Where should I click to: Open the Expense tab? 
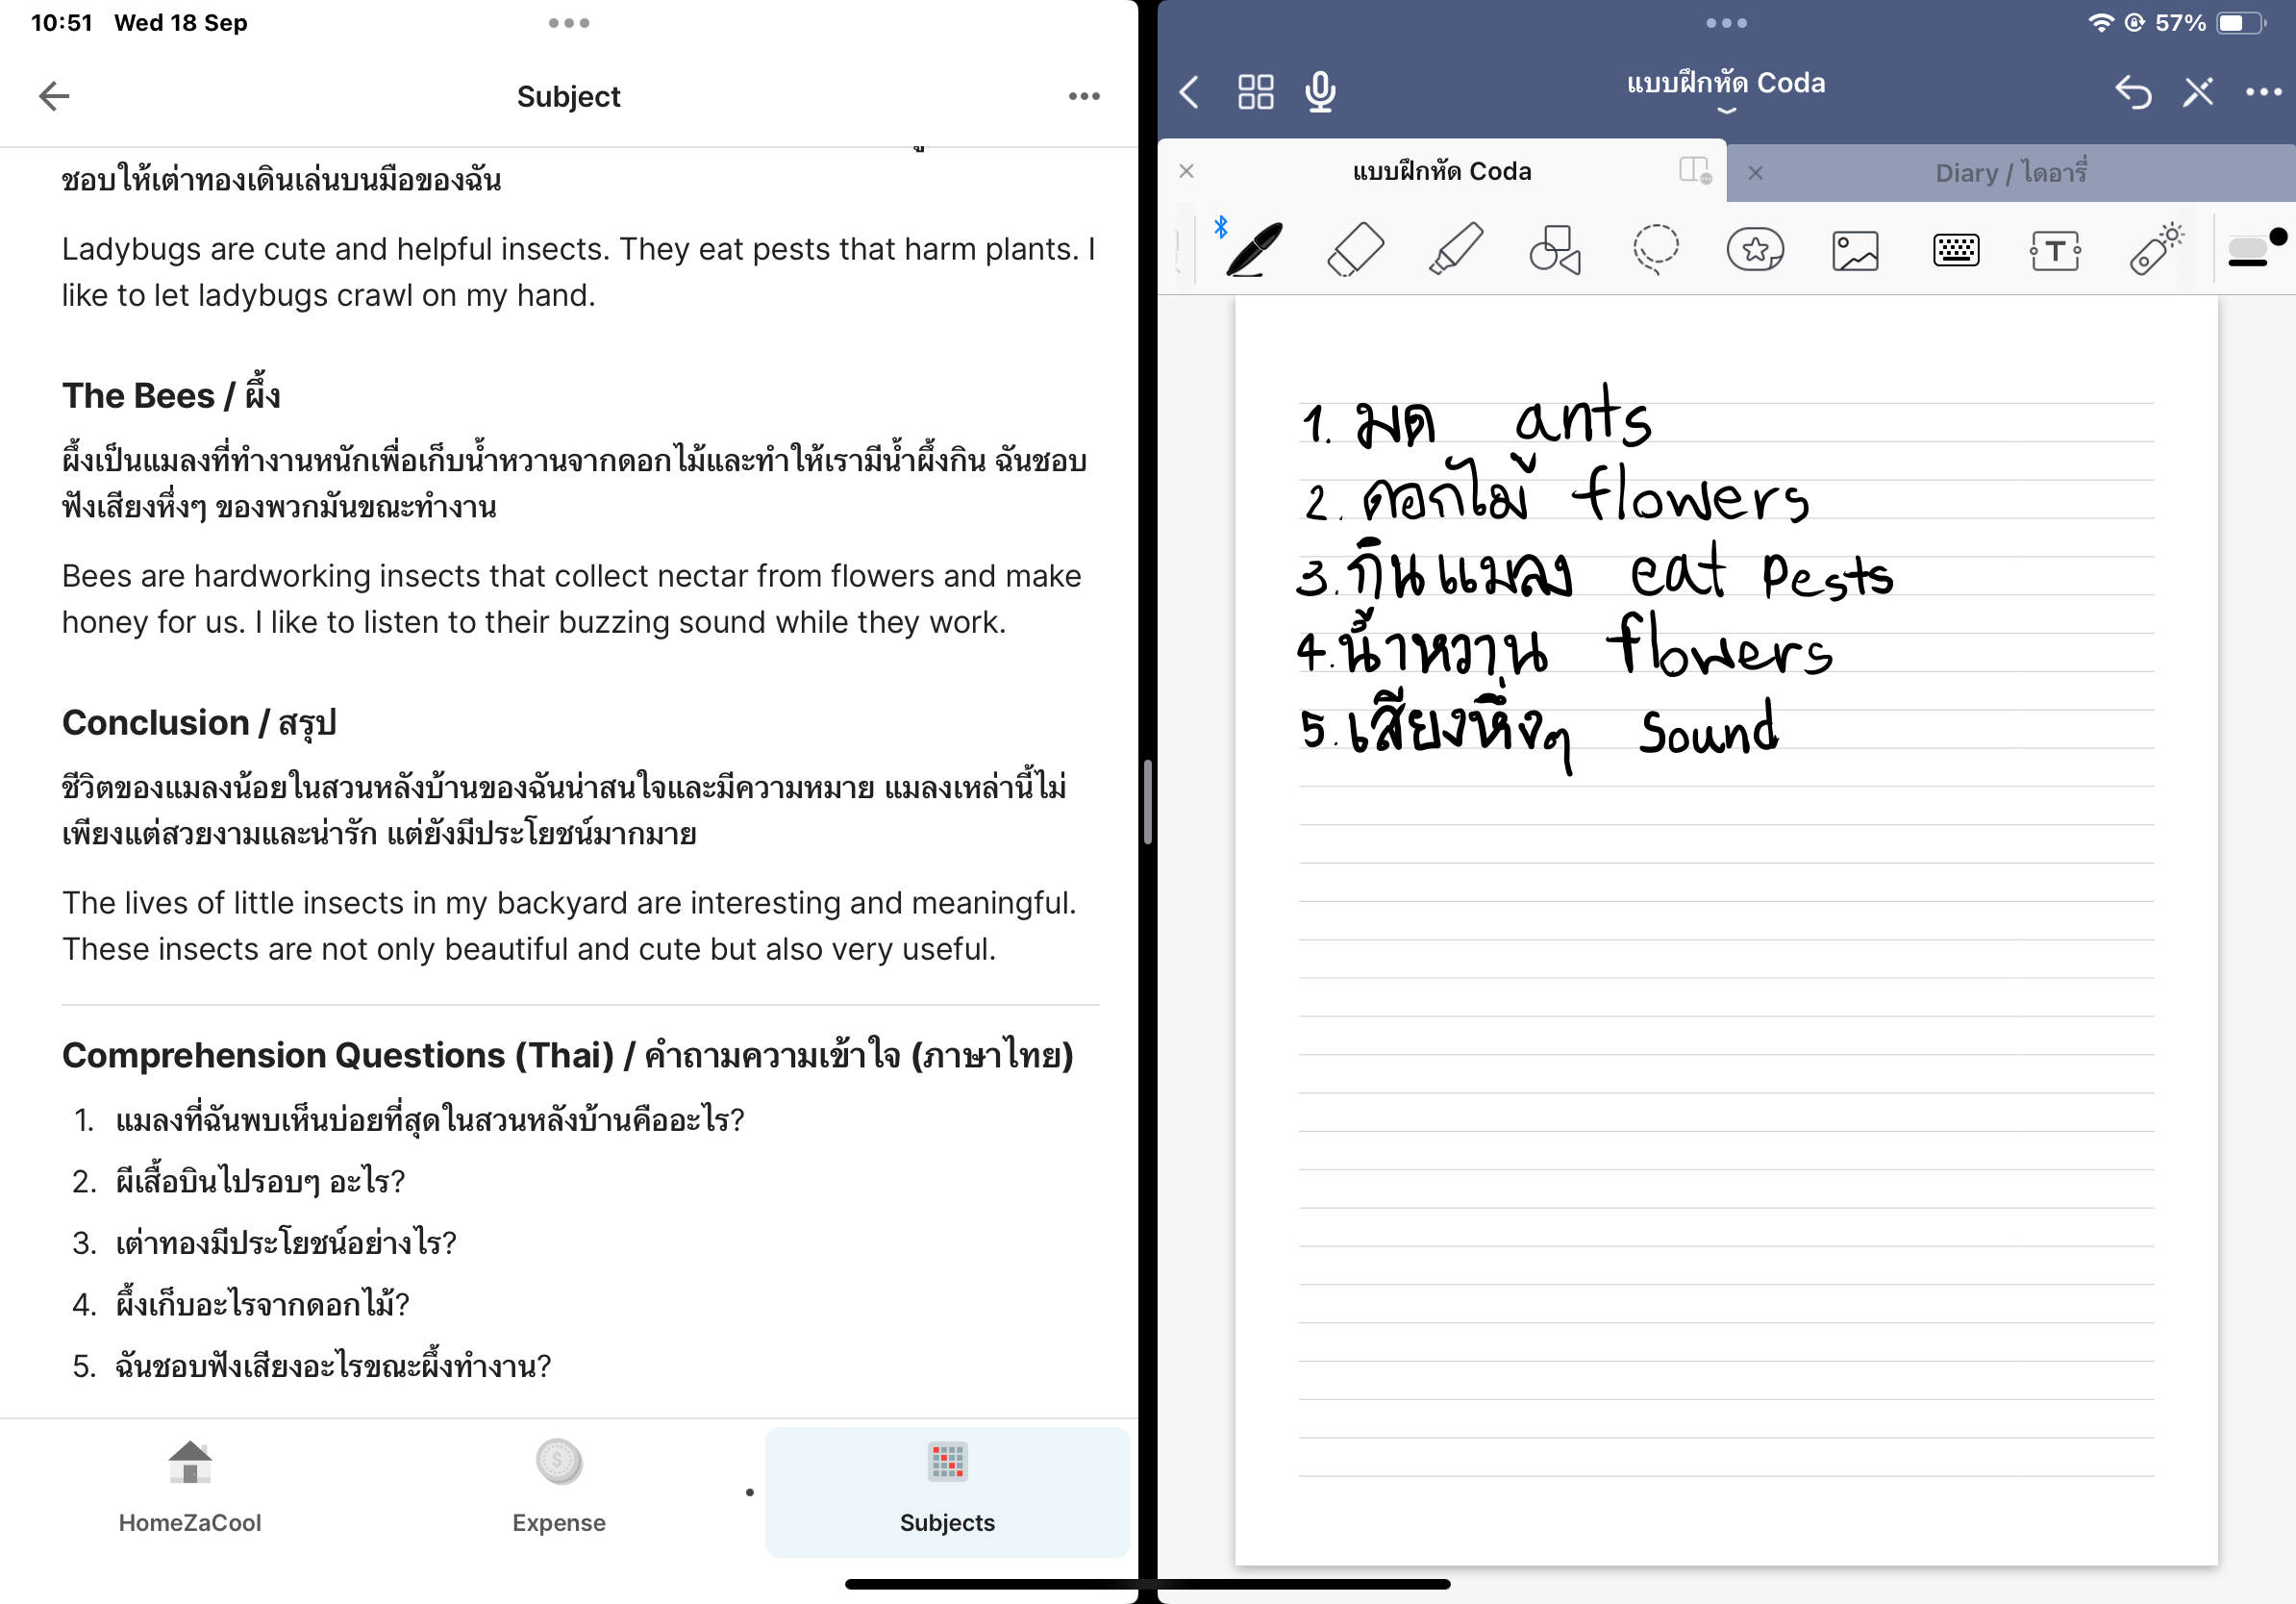click(x=558, y=1488)
